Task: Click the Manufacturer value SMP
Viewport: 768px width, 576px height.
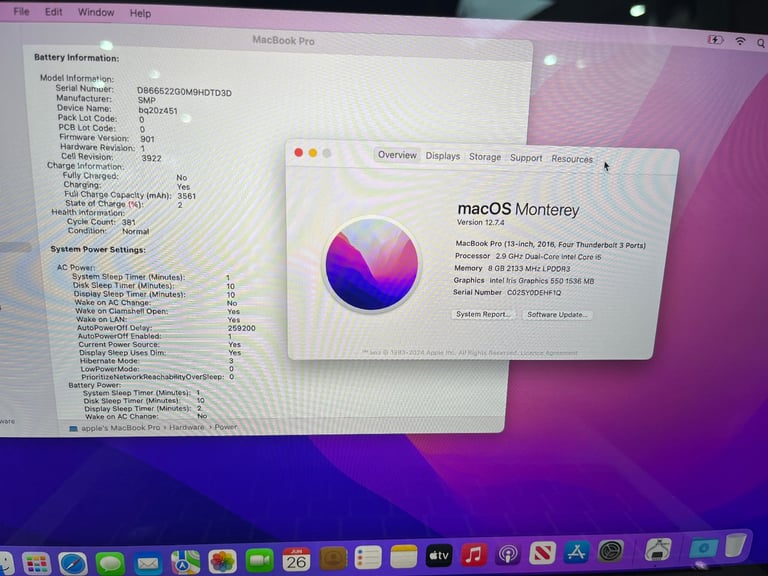Action: [x=146, y=100]
